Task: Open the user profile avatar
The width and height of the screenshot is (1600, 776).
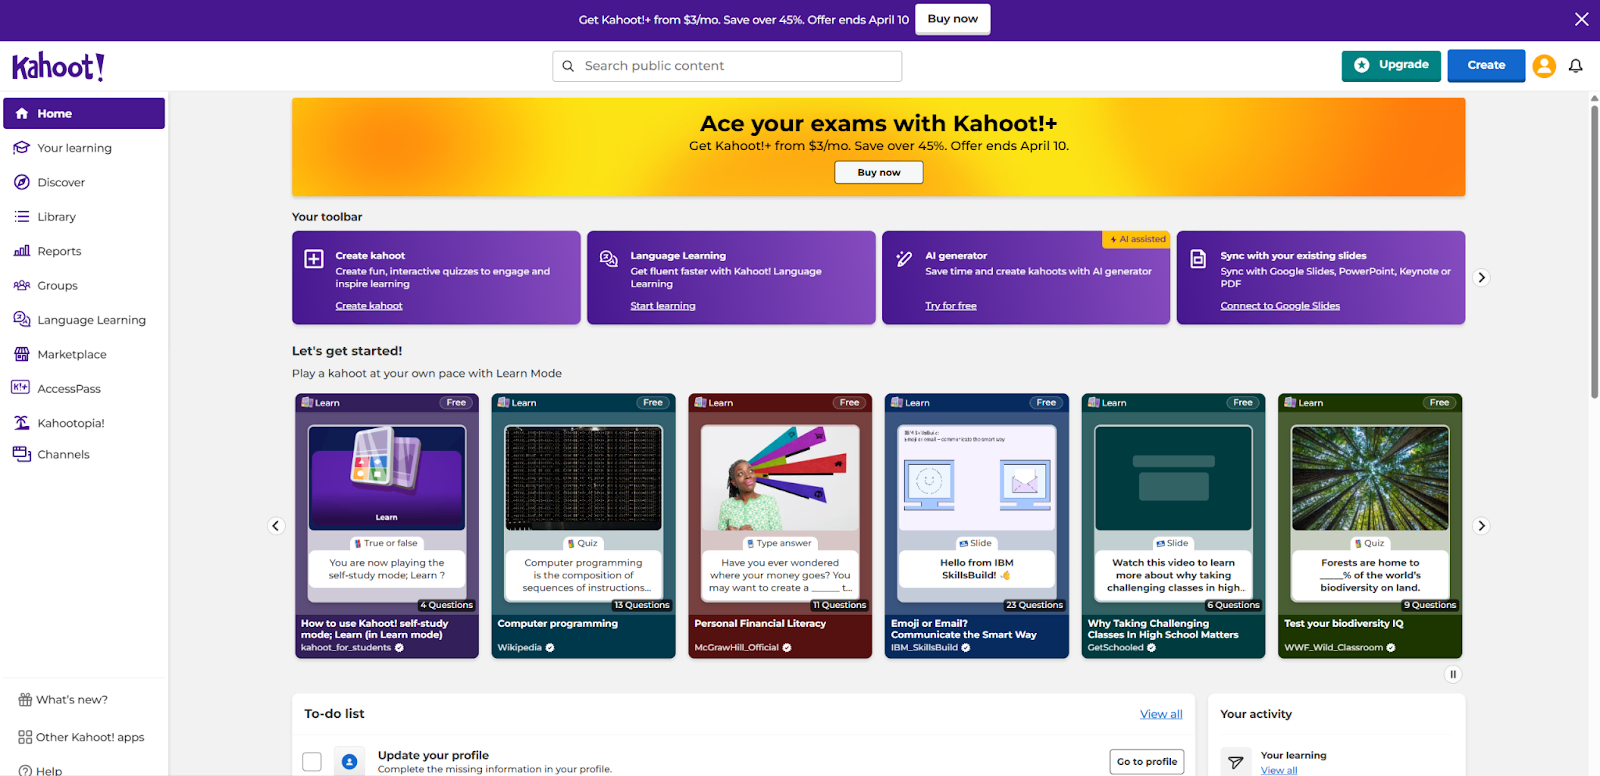Action: point(1544,66)
